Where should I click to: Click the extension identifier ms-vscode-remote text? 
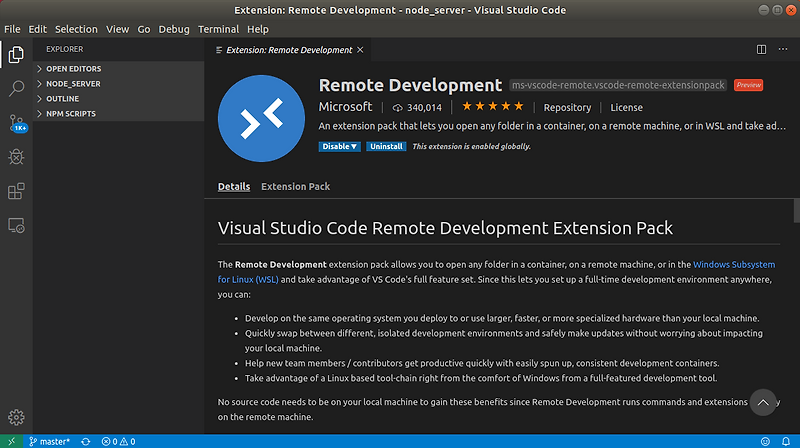click(x=618, y=85)
